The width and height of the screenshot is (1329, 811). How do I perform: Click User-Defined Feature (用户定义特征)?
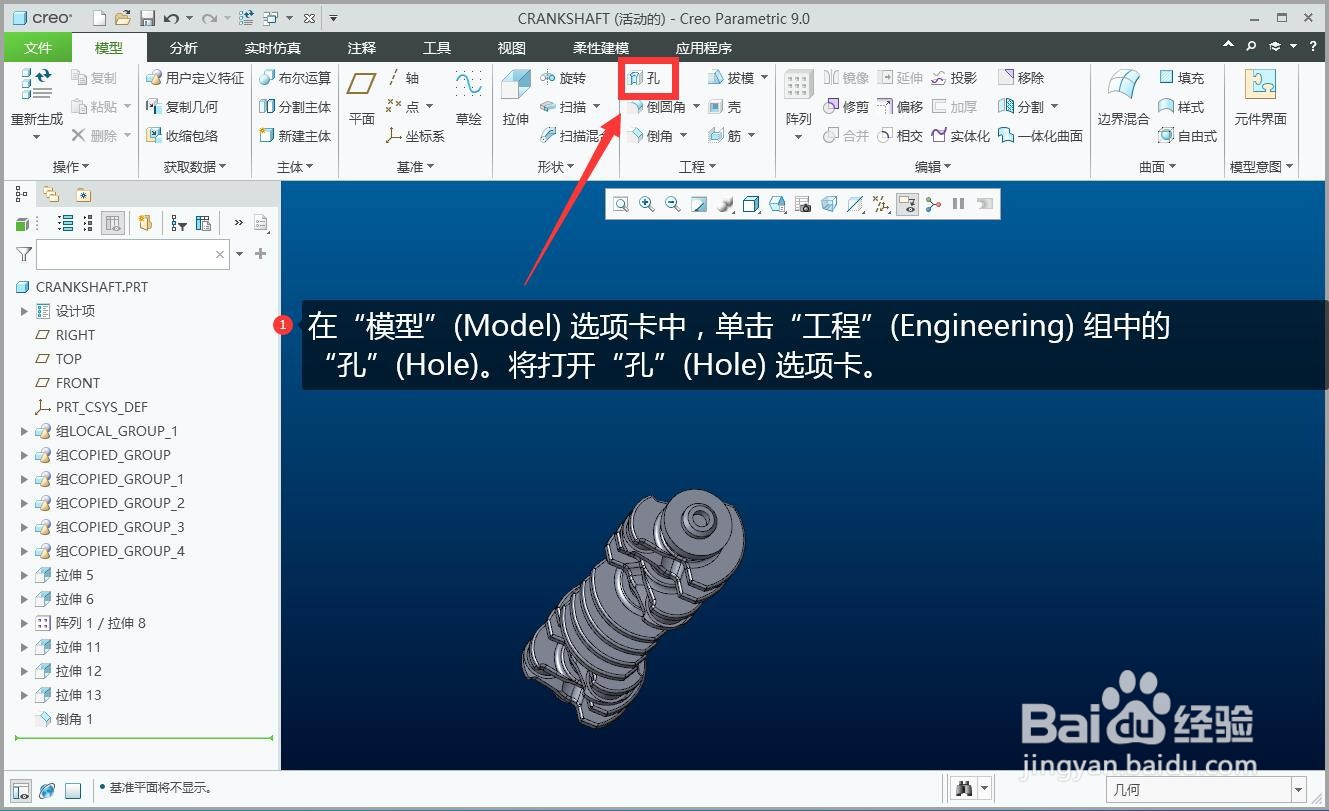195,78
